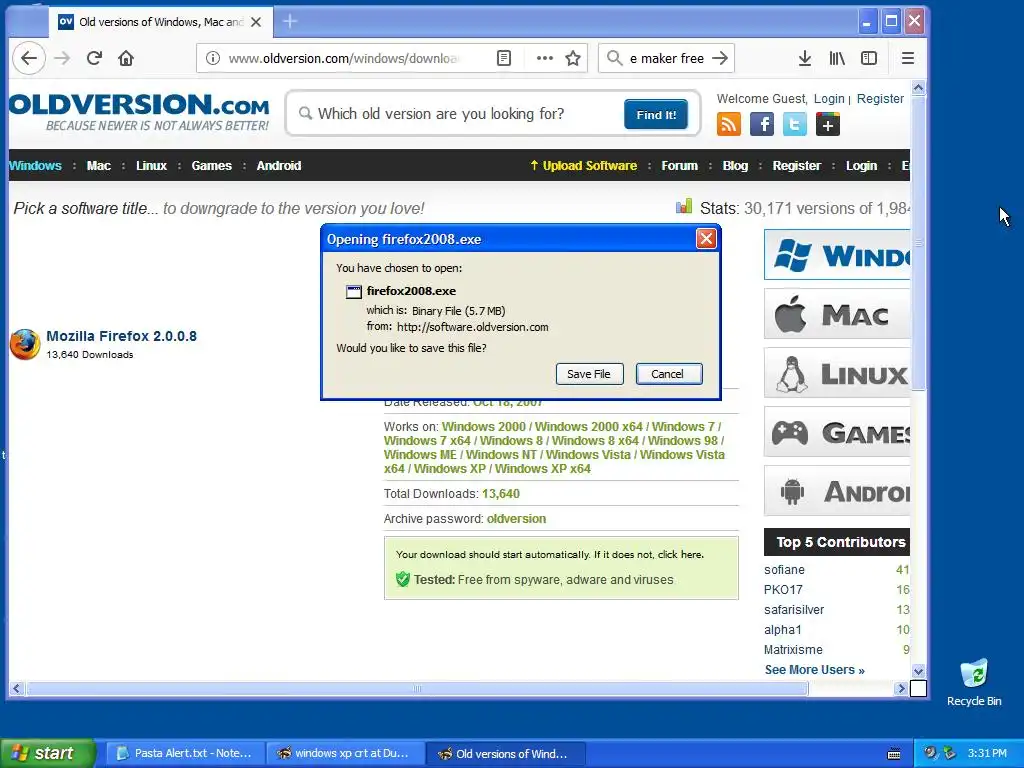Toggle the sidebar icon in toolbar
The image size is (1024, 768).
(x=869, y=58)
